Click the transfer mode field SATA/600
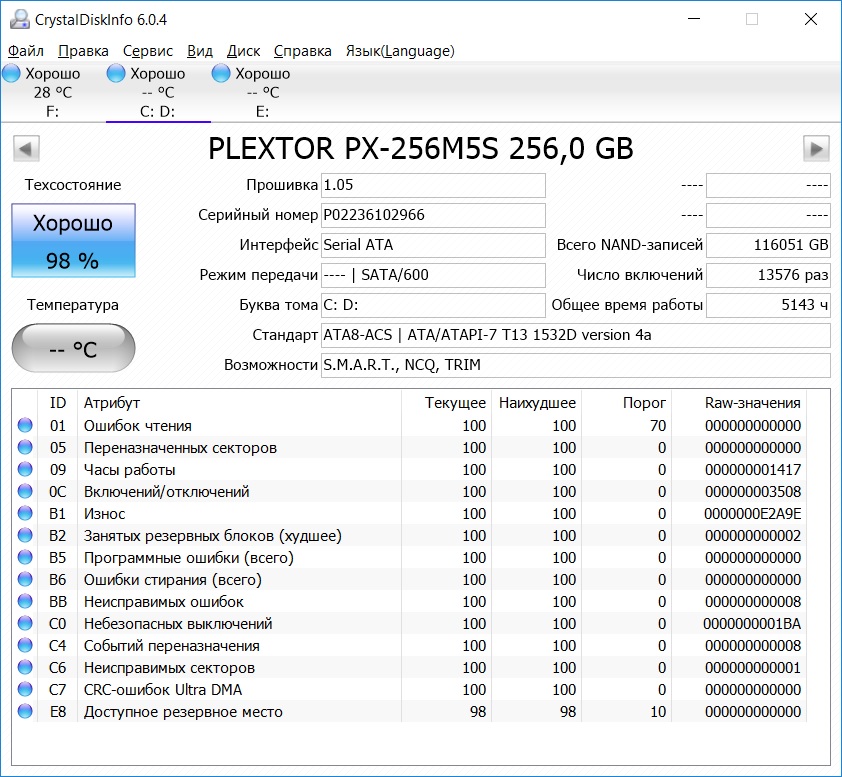Screen dimensions: 842x777 click(433, 275)
